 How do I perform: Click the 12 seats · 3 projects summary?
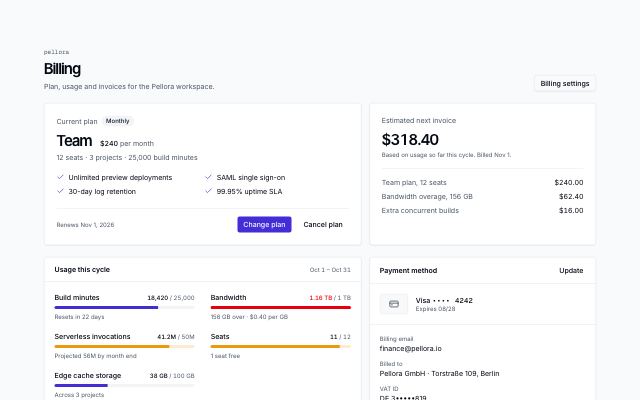127,158
